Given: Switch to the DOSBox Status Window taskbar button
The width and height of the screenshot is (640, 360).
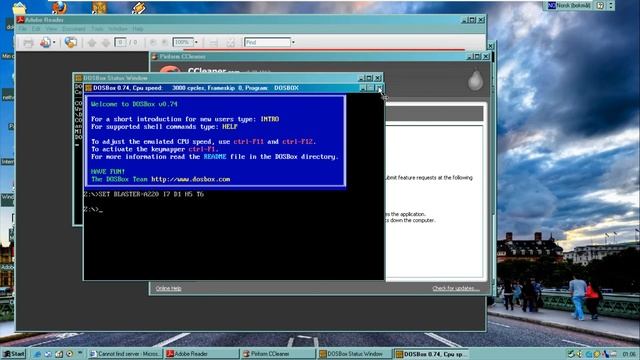Looking at the screenshot, I should tap(355, 354).
